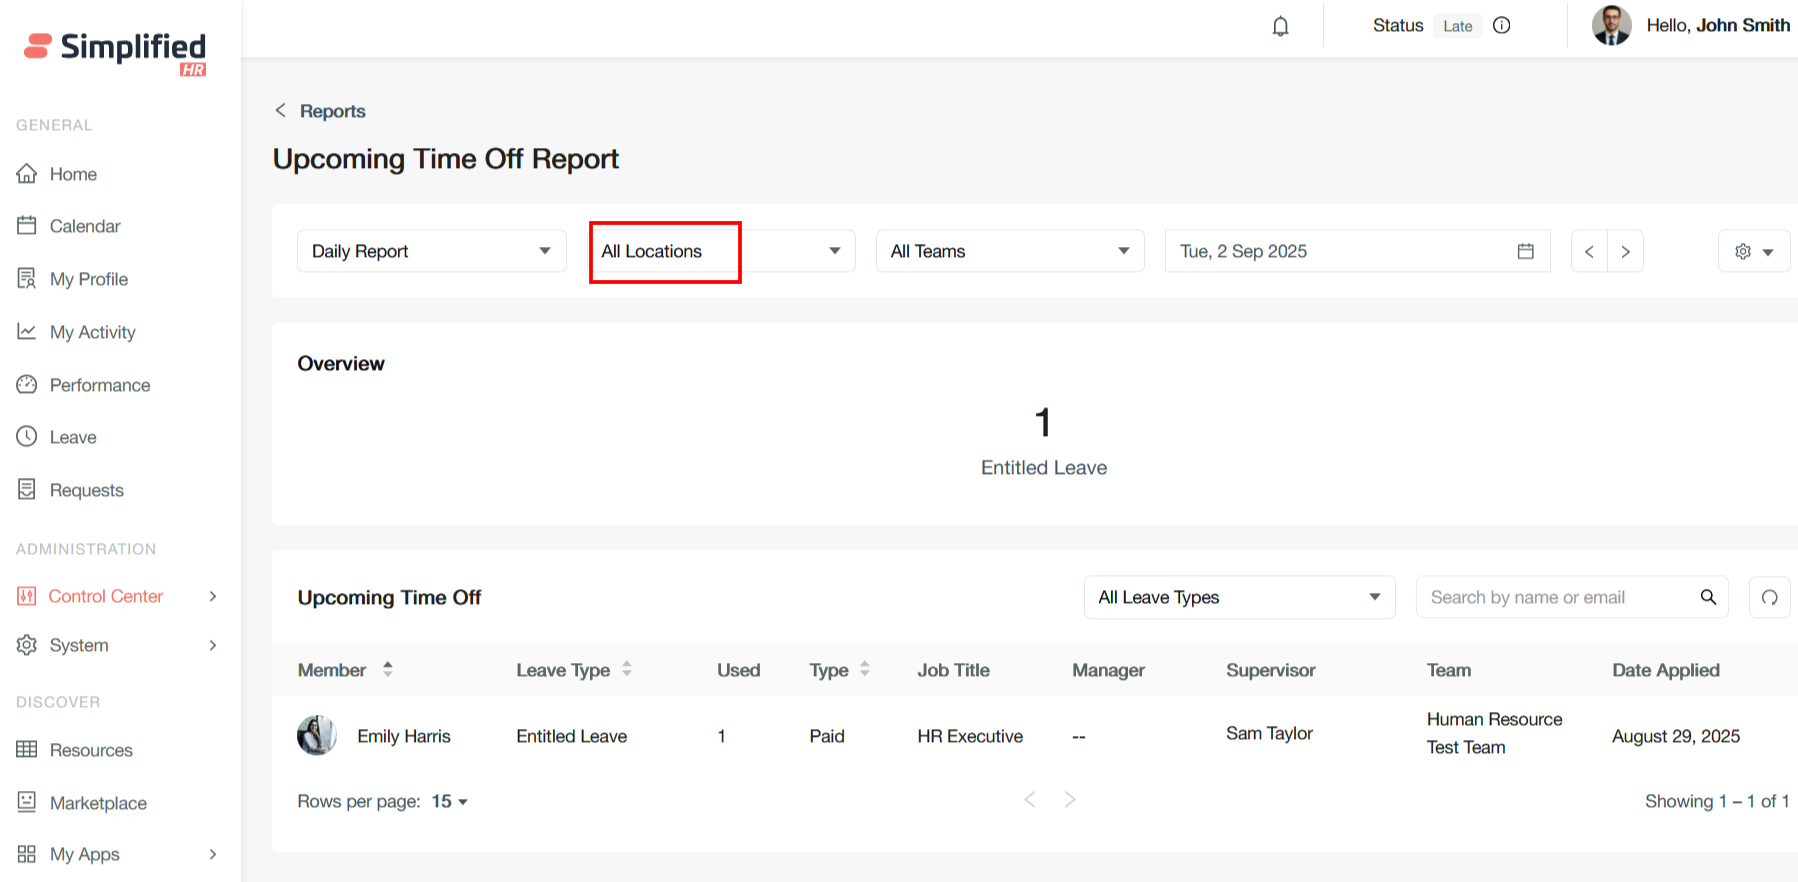This screenshot has width=1798, height=882.
Task: Expand the All Leave Types dropdown
Action: pyautogui.click(x=1238, y=597)
